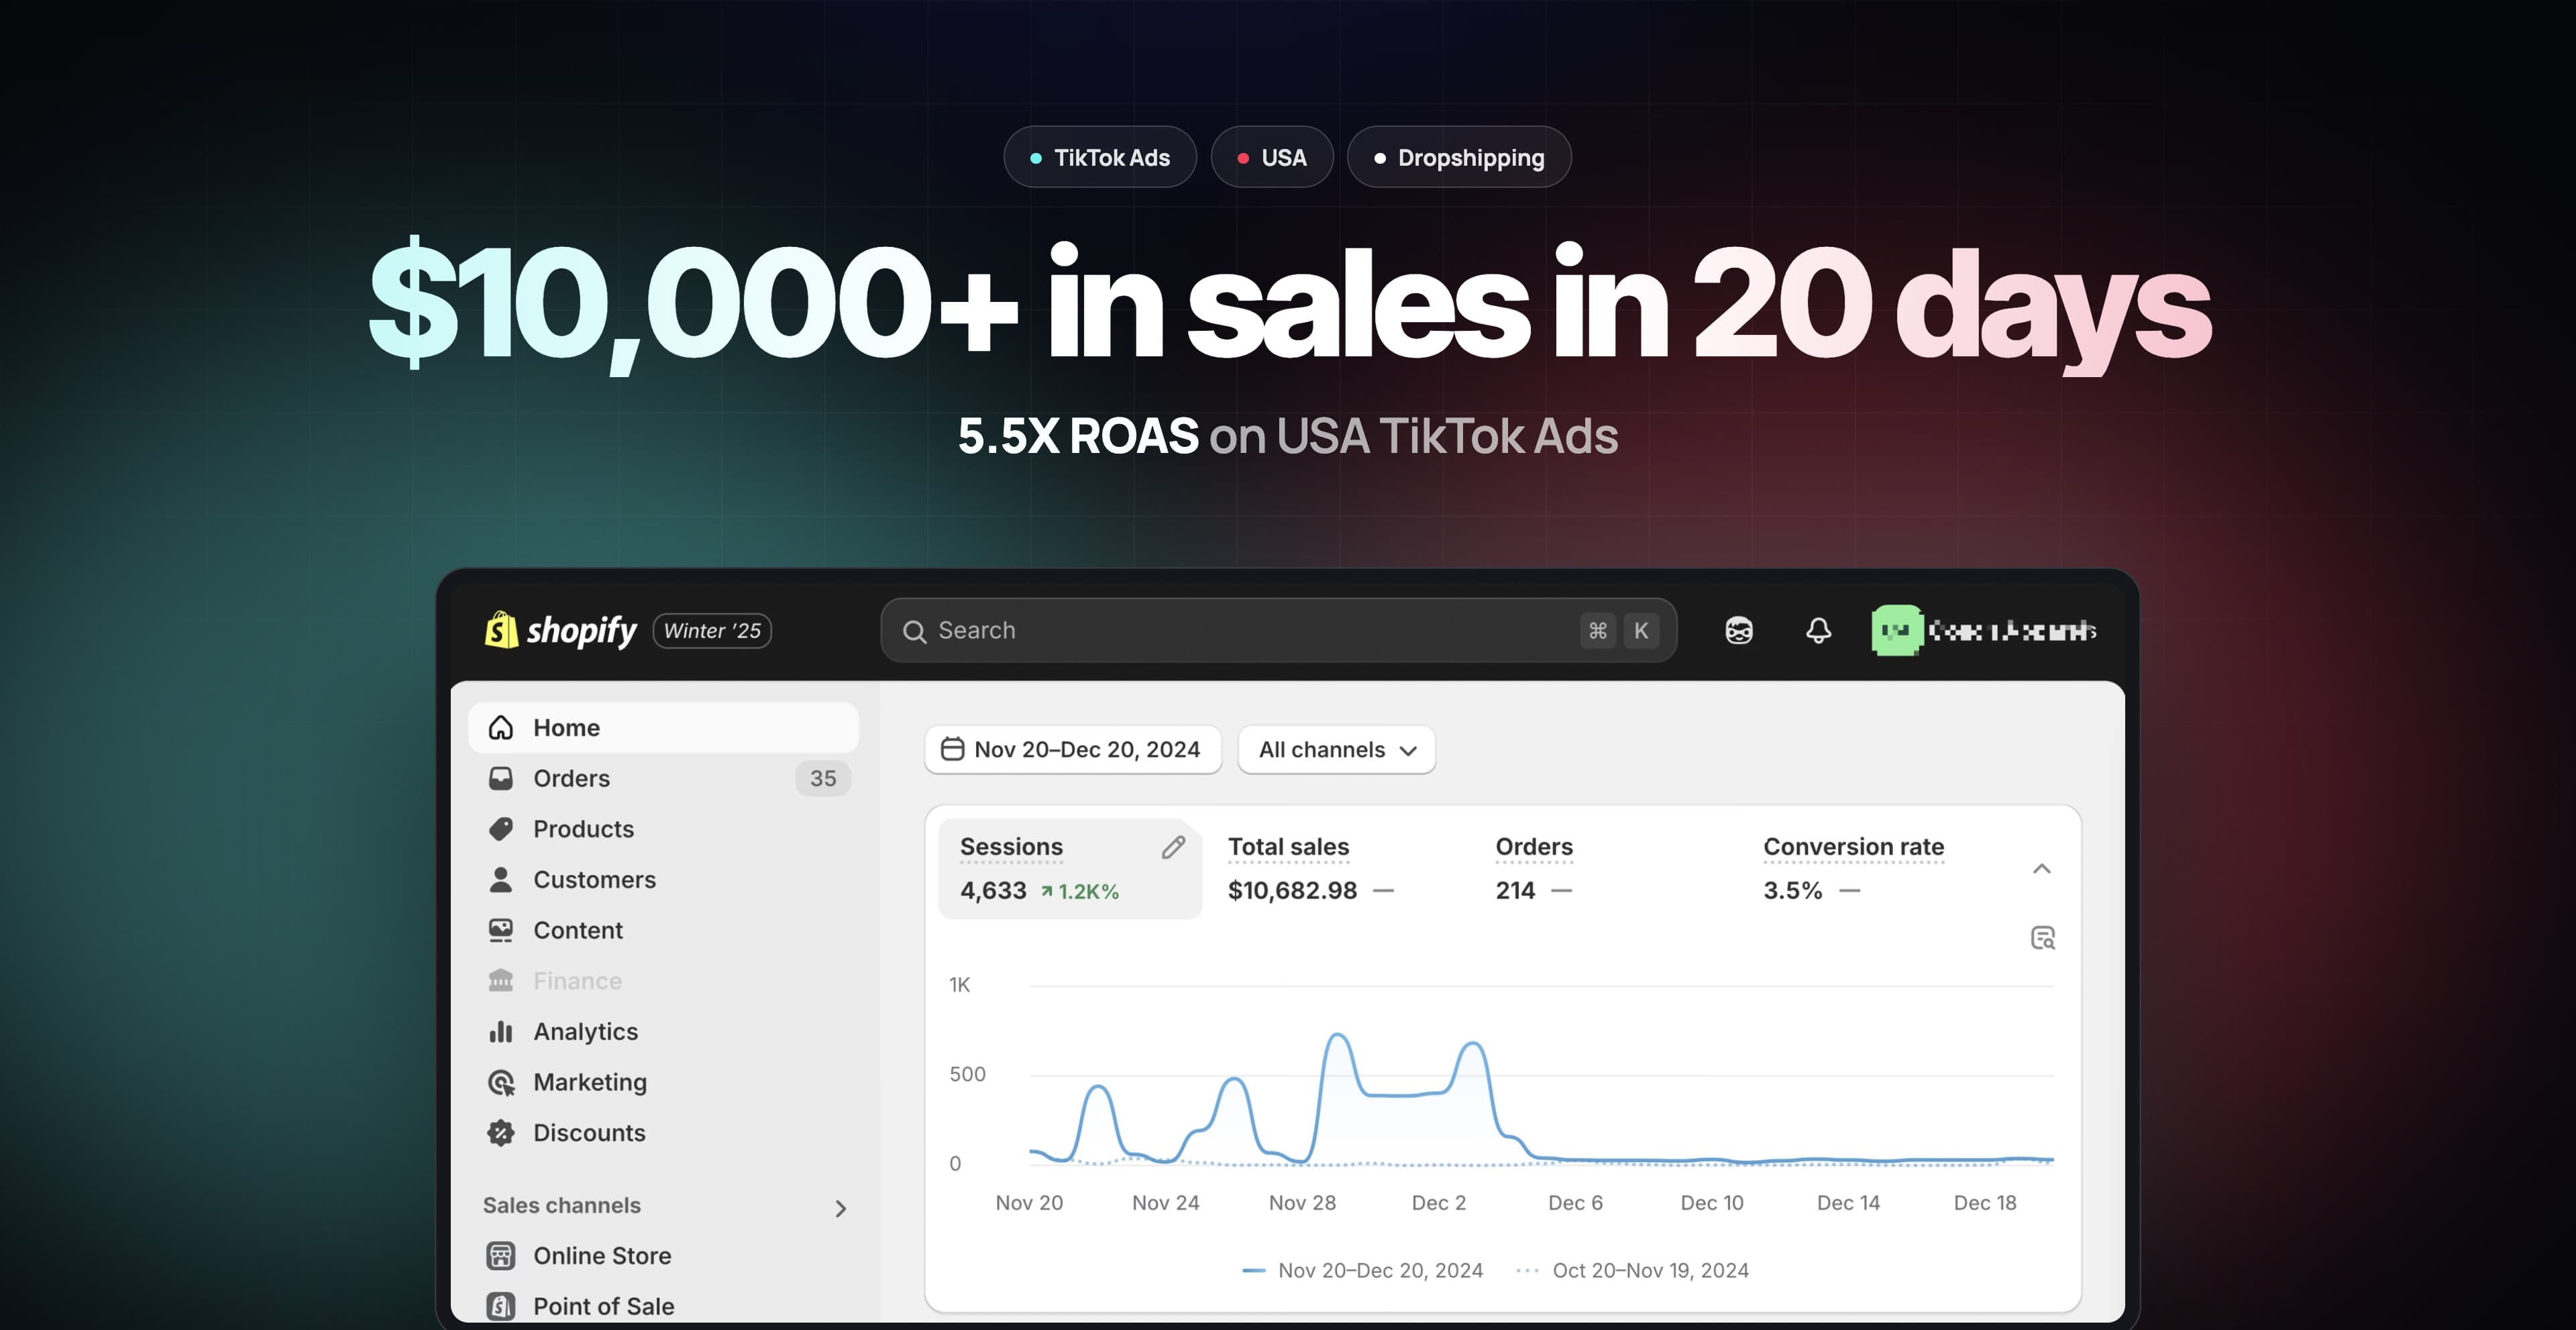Click the Nov 28 chart axis label

click(x=1302, y=1203)
